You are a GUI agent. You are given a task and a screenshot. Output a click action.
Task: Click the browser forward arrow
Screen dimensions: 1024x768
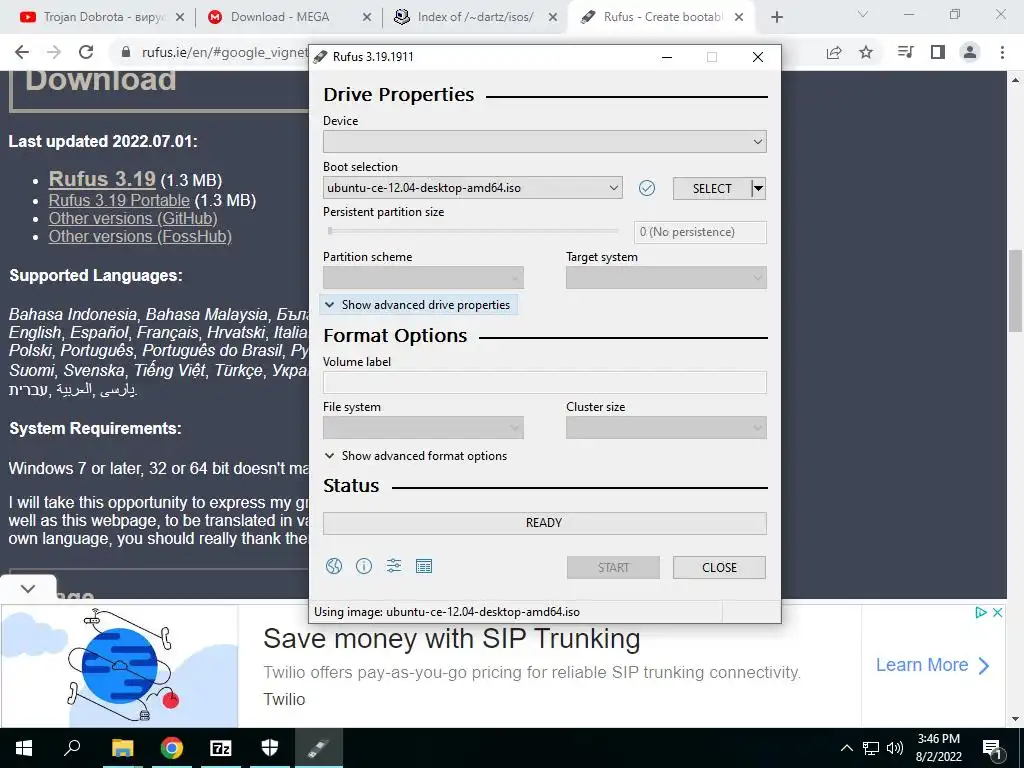pos(54,52)
